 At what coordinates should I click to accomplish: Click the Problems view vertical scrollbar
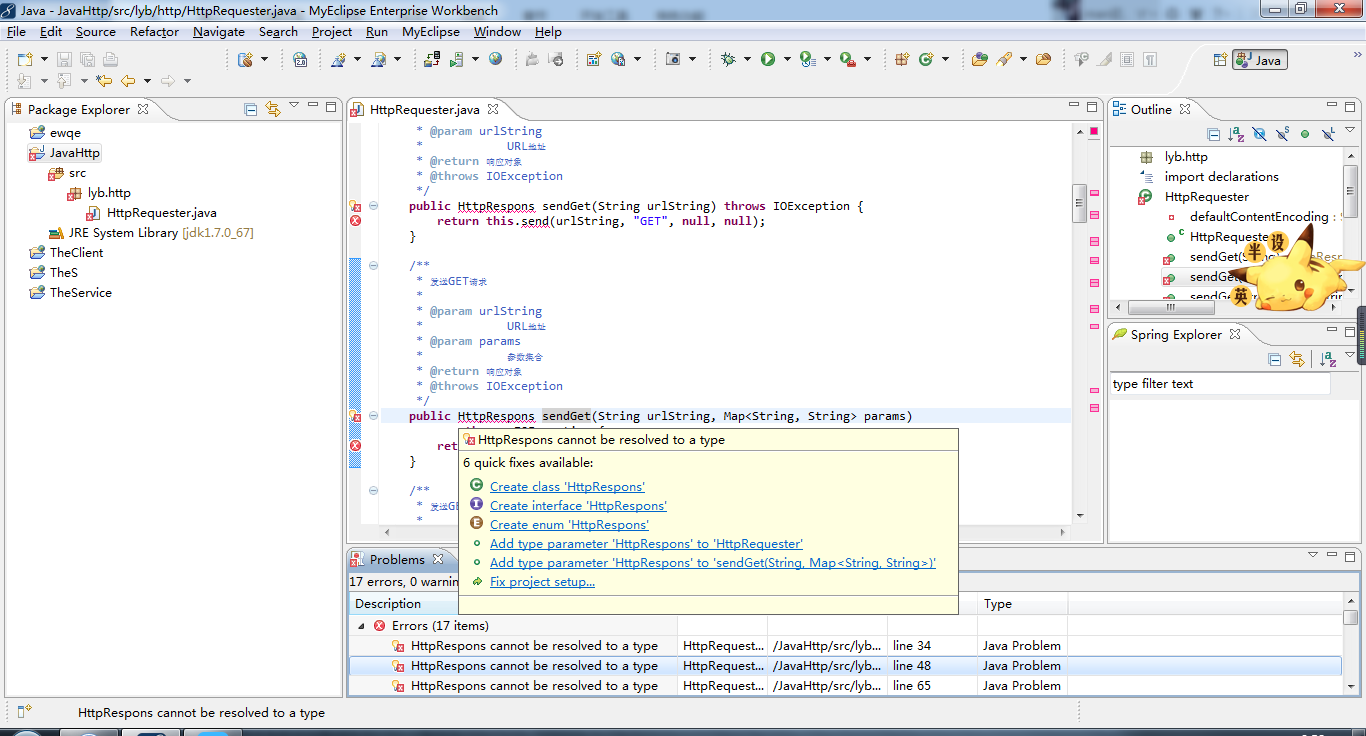pos(1351,643)
